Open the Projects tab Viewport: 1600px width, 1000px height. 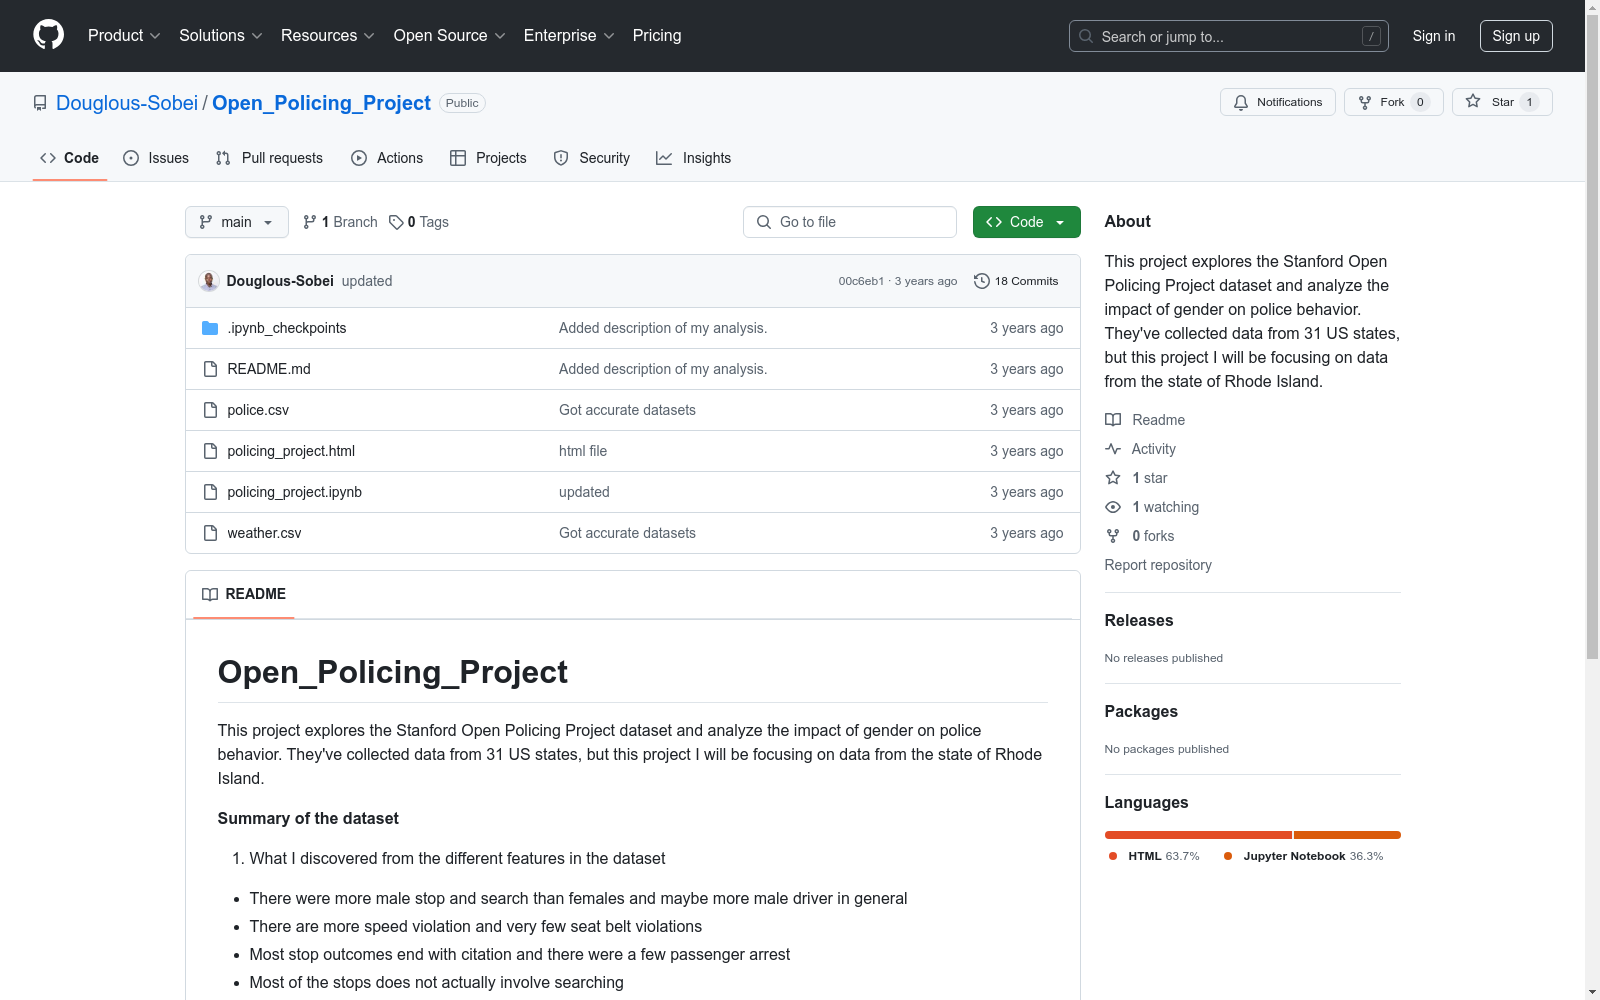coord(488,158)
